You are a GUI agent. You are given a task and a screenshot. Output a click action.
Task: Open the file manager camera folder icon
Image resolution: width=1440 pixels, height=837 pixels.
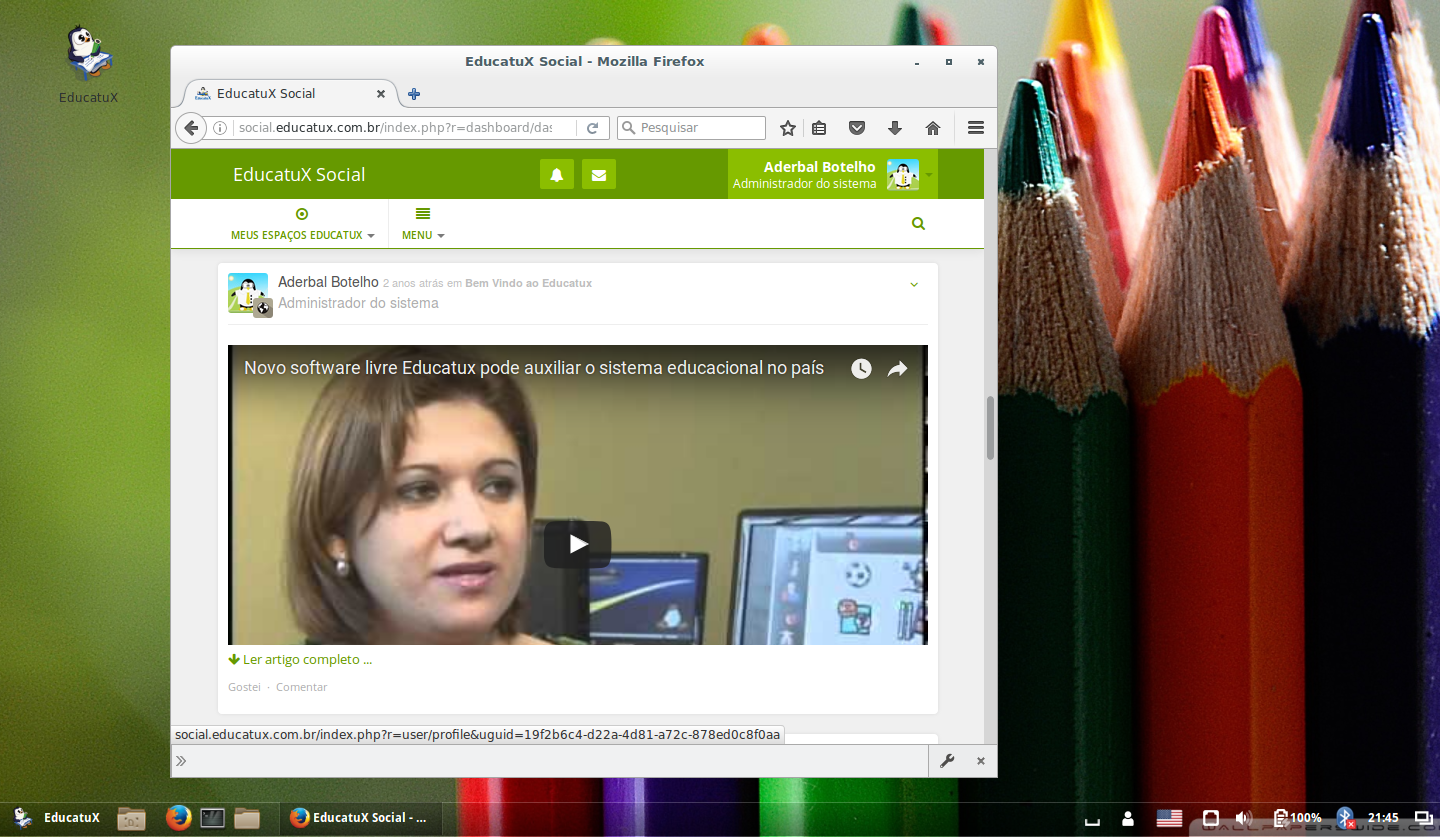tap(131, 818)
